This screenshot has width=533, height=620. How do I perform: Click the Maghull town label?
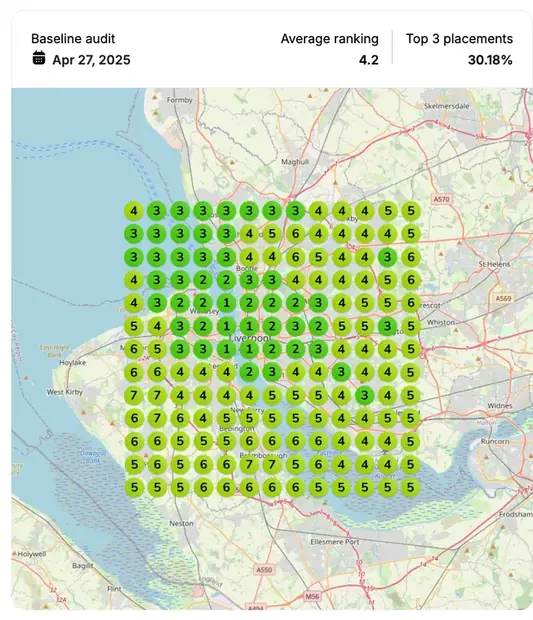coord(295,162)
